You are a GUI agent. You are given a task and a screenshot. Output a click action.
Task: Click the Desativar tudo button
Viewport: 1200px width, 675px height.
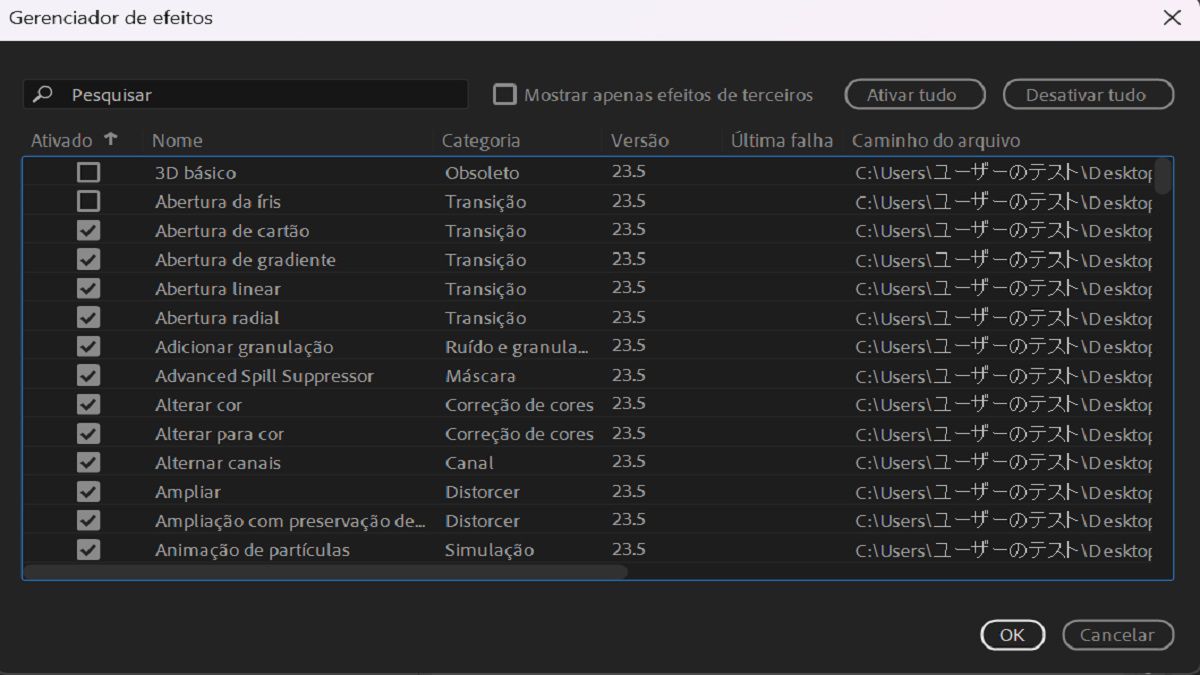point(1088,93)
